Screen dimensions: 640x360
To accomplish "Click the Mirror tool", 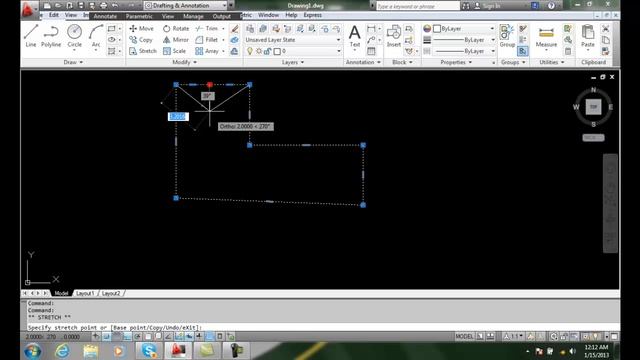I will point(176,40).
